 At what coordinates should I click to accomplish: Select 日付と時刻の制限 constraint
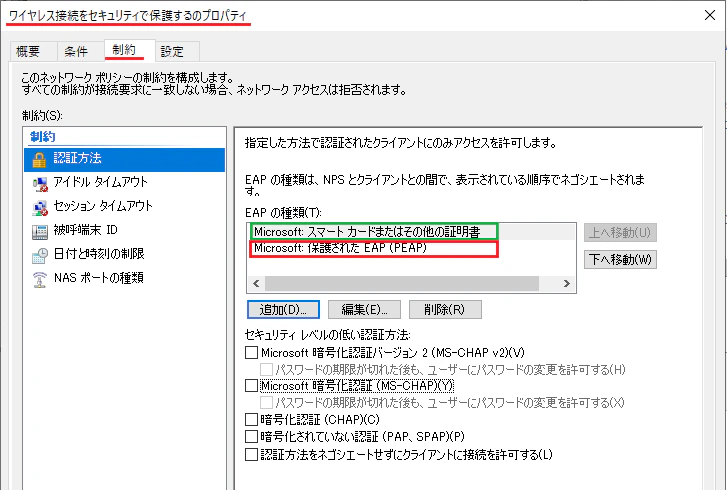pos(124,255)
